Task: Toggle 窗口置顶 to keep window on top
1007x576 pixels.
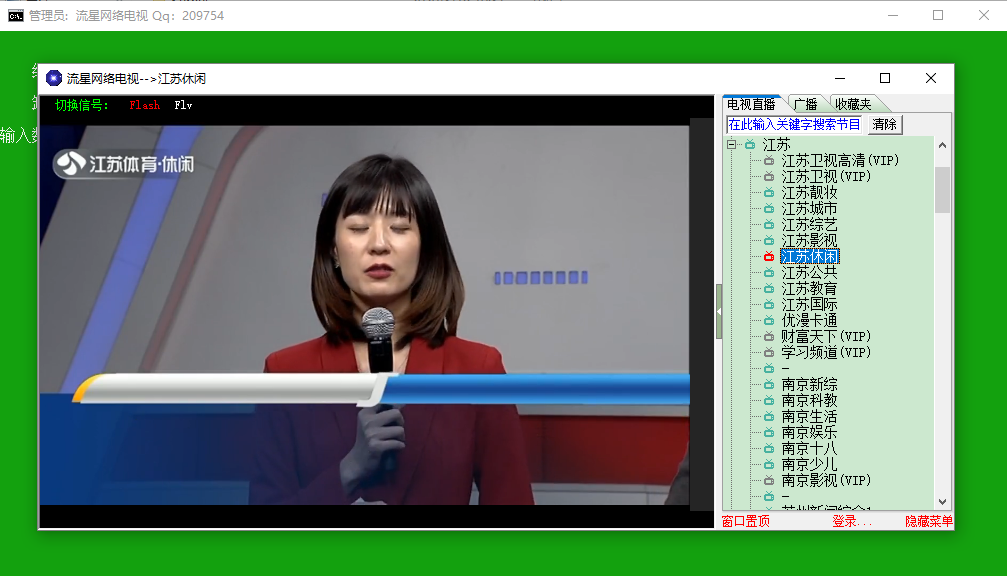Action: click(744, 521)
